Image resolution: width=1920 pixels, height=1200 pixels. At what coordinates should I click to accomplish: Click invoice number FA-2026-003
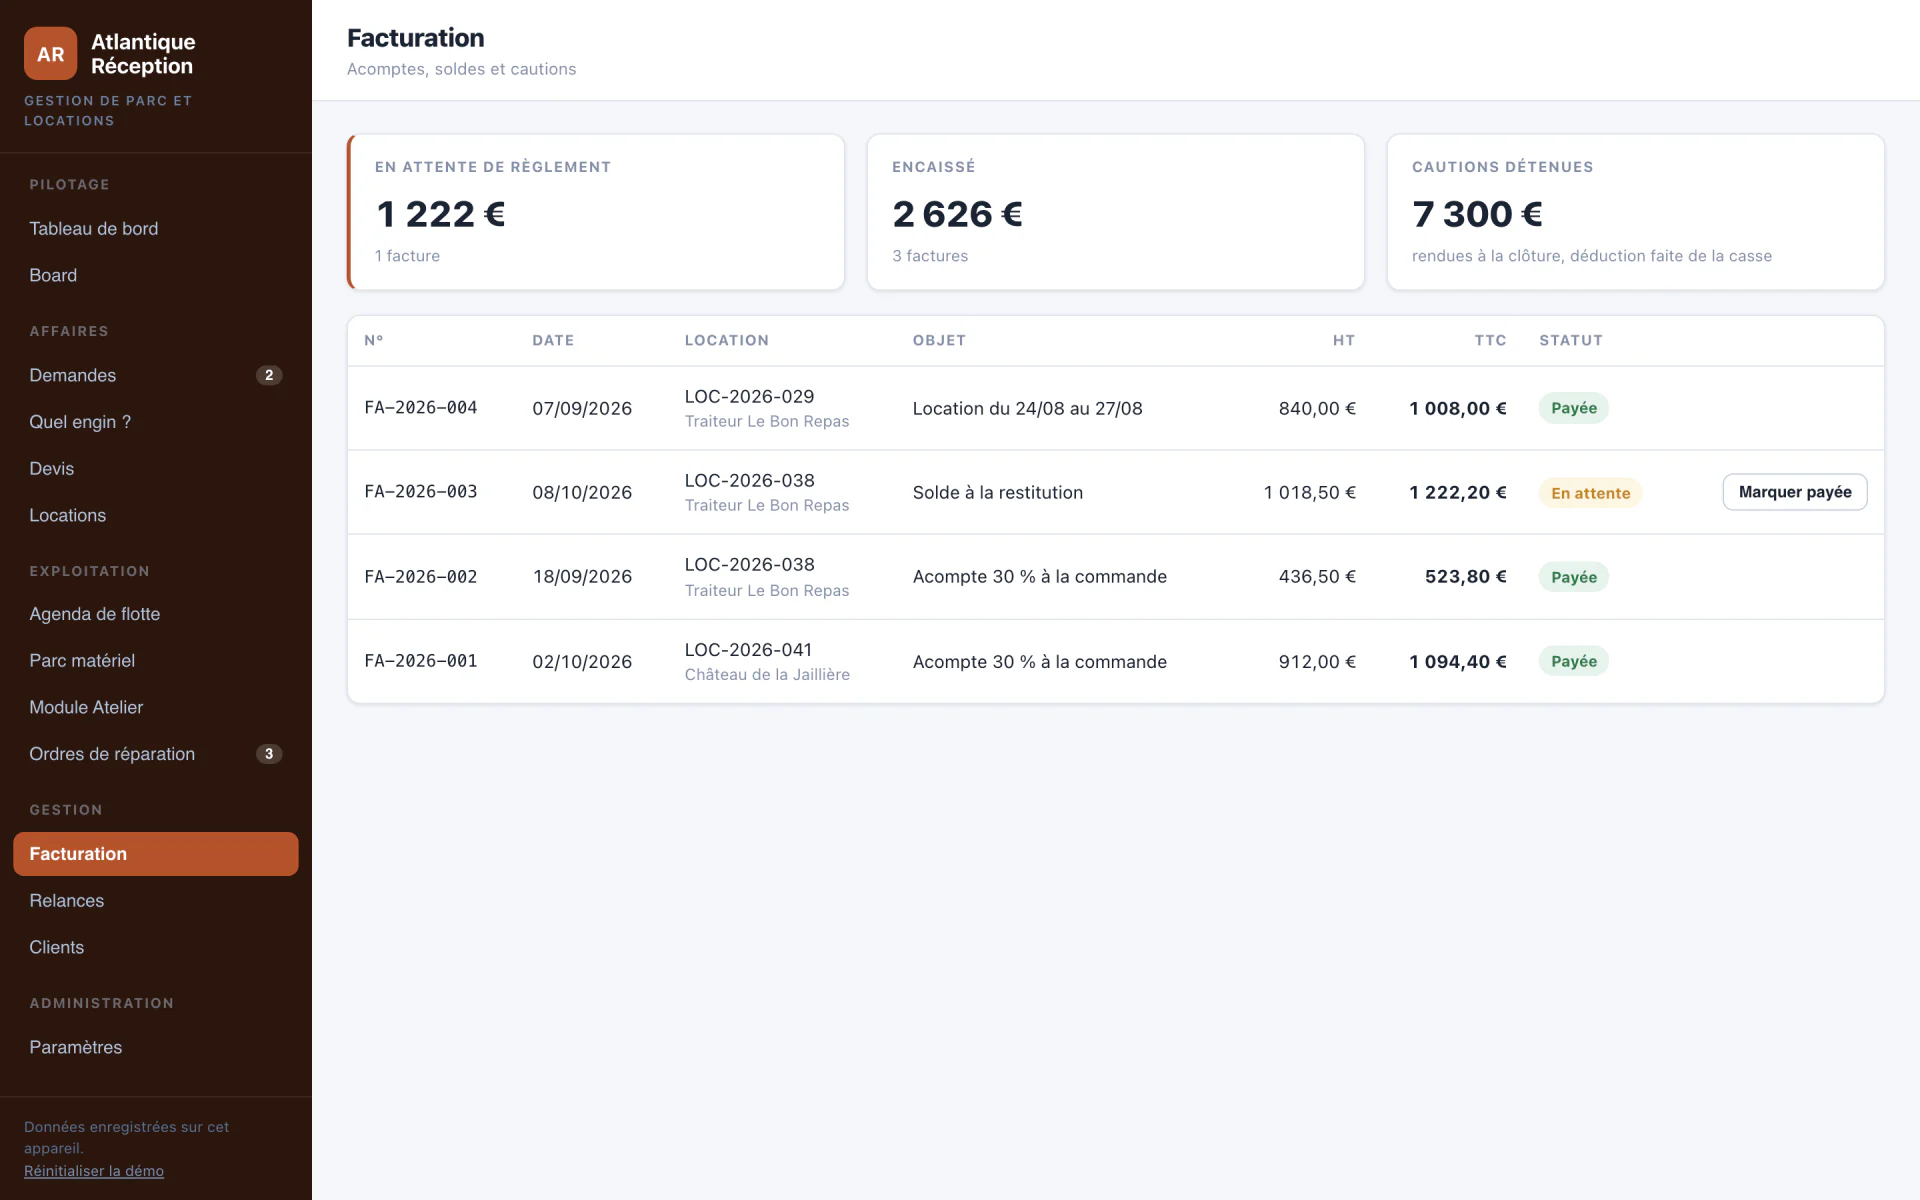(x=421, y=492)
